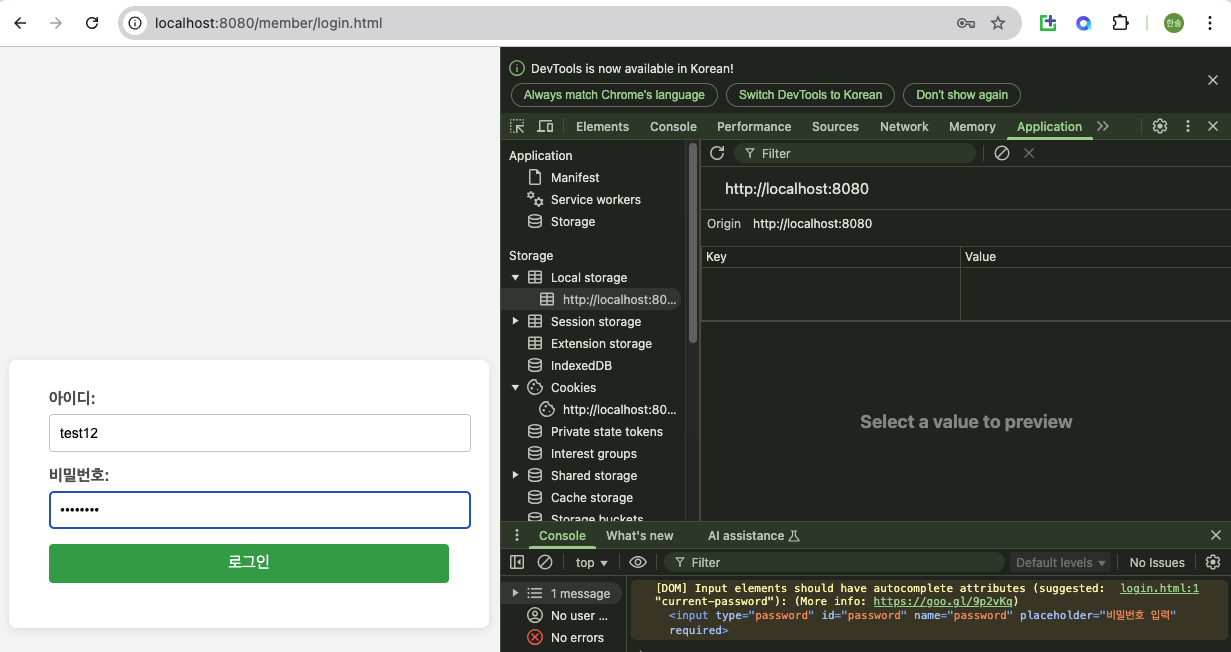Click the password key icon in address bar

pos(966,23)
